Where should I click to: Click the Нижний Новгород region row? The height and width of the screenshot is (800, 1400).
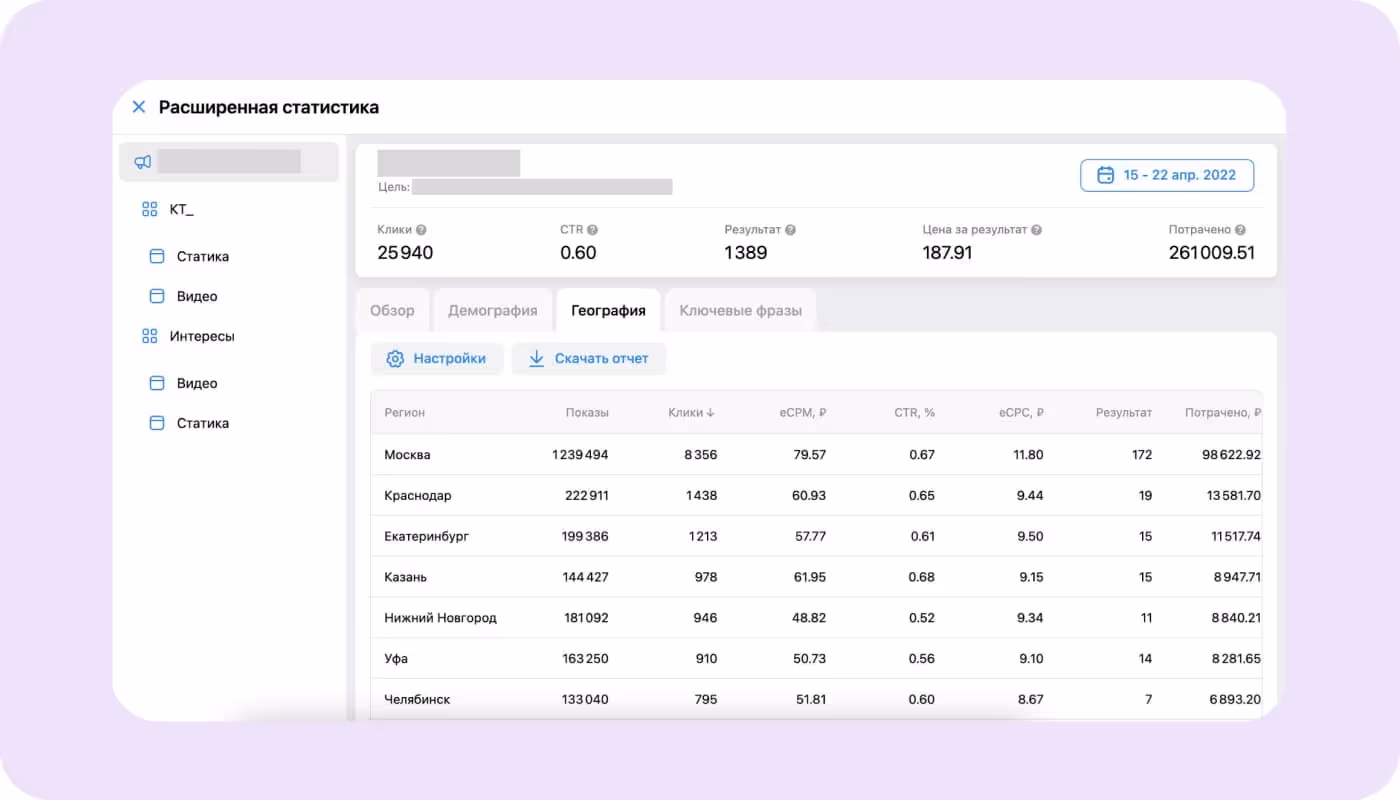coord(816,618)
